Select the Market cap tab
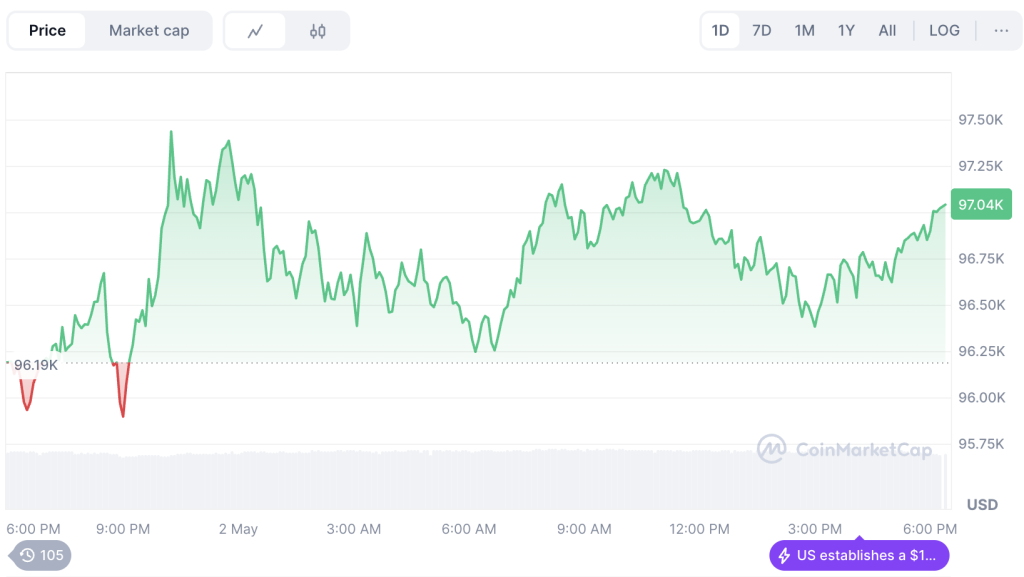Screen dimensions: 1024x577 click(149, 31)
